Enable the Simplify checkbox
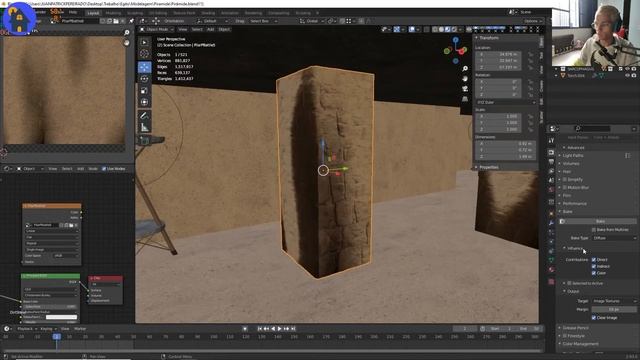The width and height of the screenshot is (640, 360). point(565,179)
